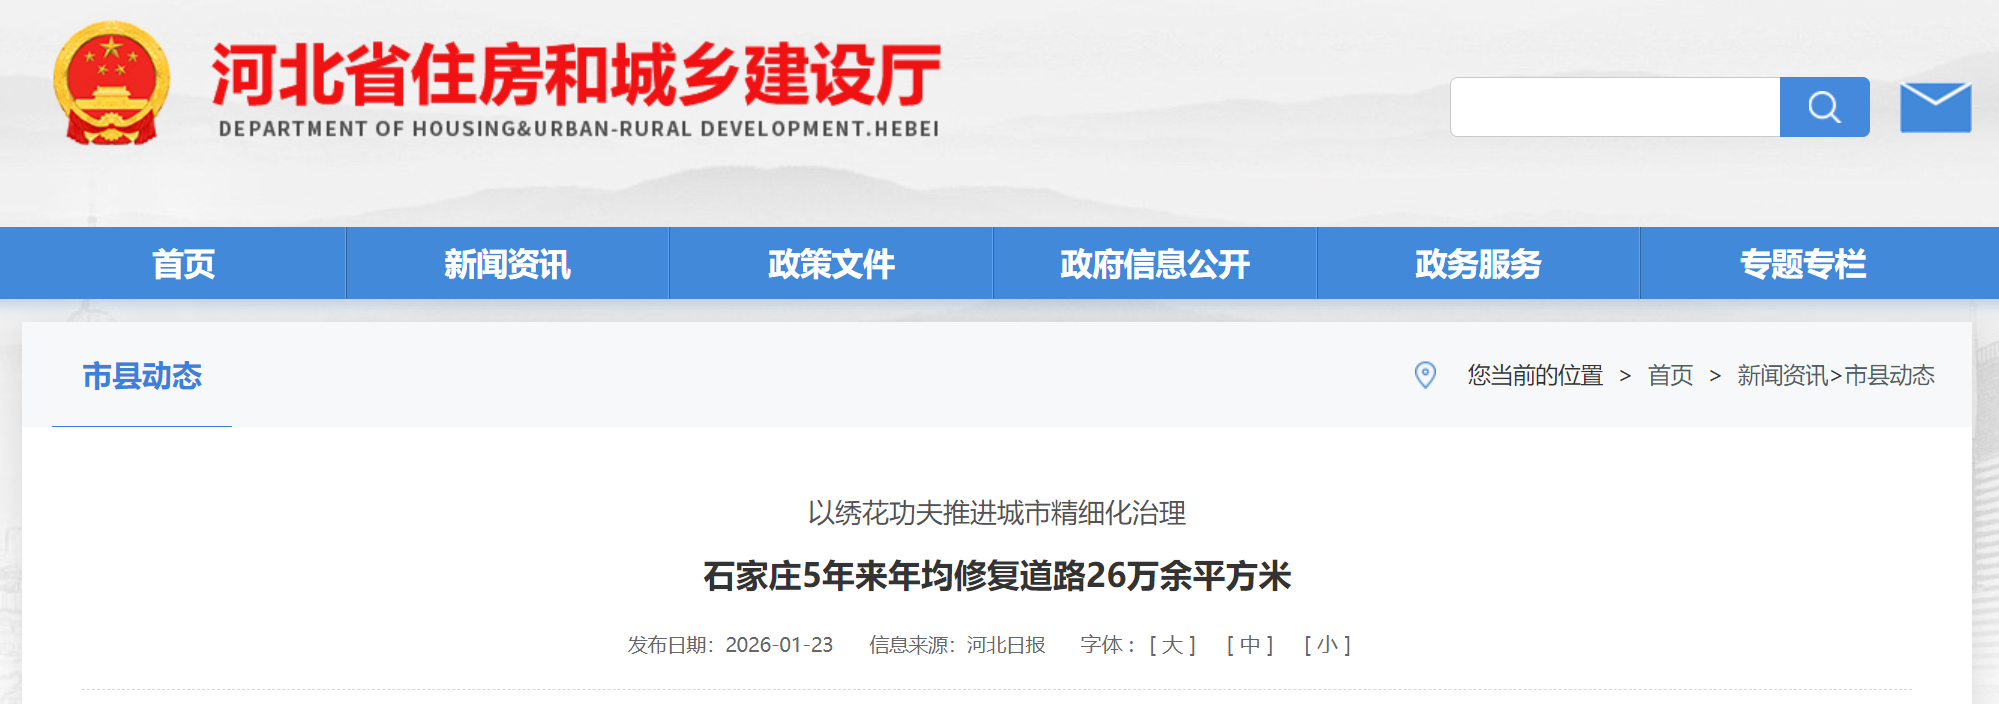The image size is (1999, 704).
Task: Set font size to medium 中
Action: [1249, 645]
